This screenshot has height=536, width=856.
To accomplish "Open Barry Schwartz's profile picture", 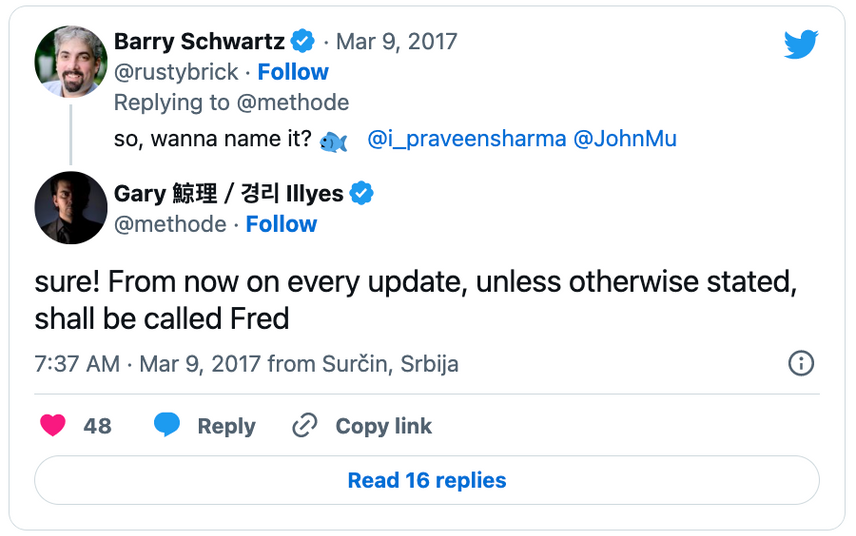I will [x=71, y=62].
